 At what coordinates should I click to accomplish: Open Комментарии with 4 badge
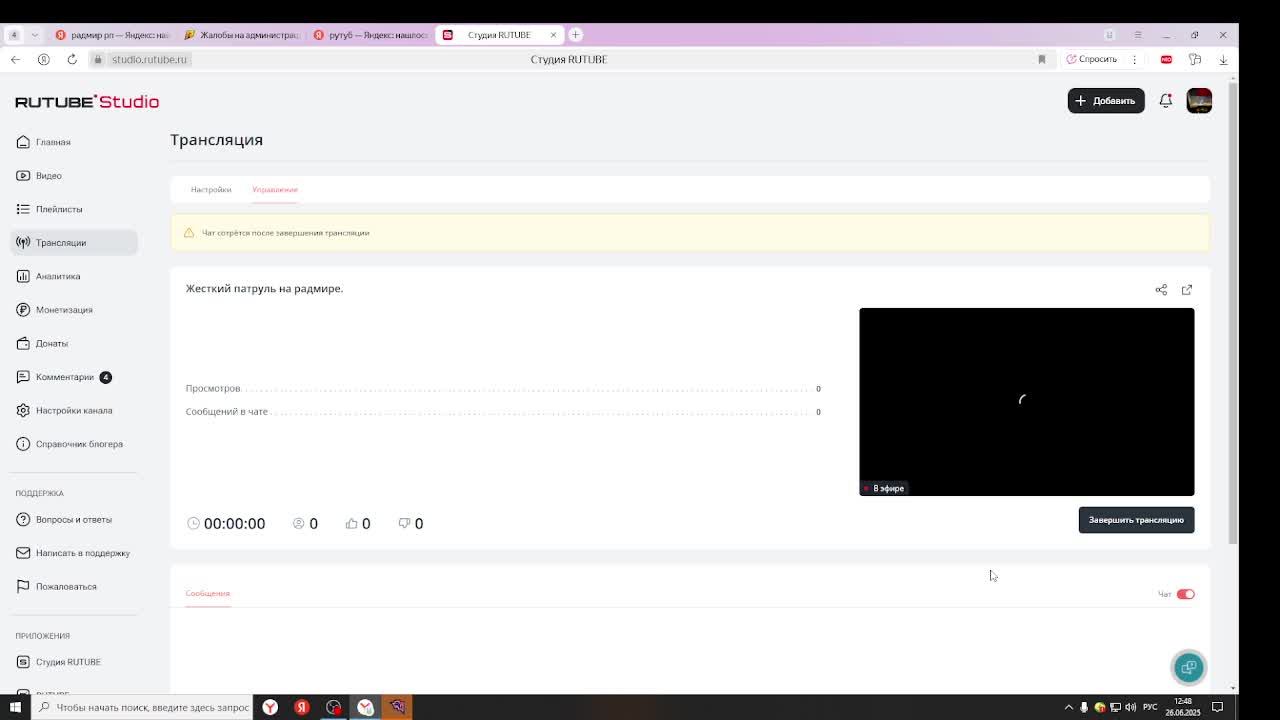pos(65,377)
